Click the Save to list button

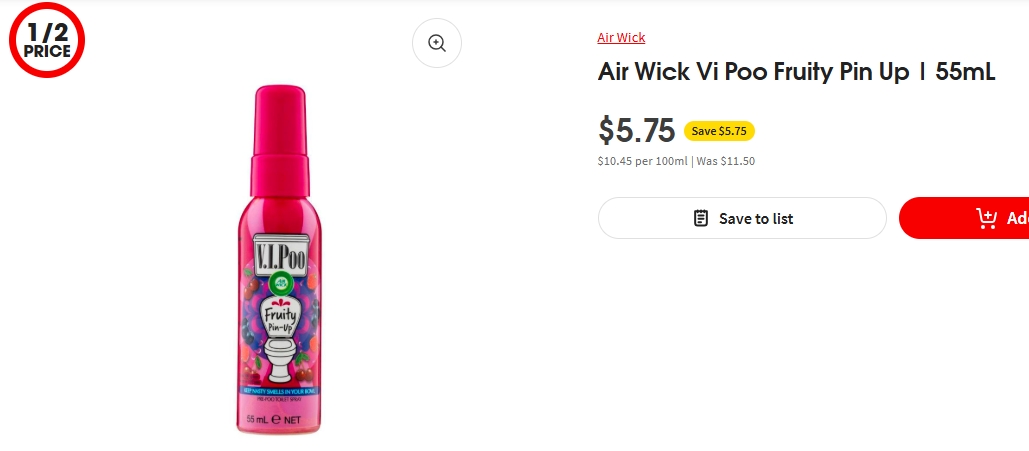click(x=742, y=218)
